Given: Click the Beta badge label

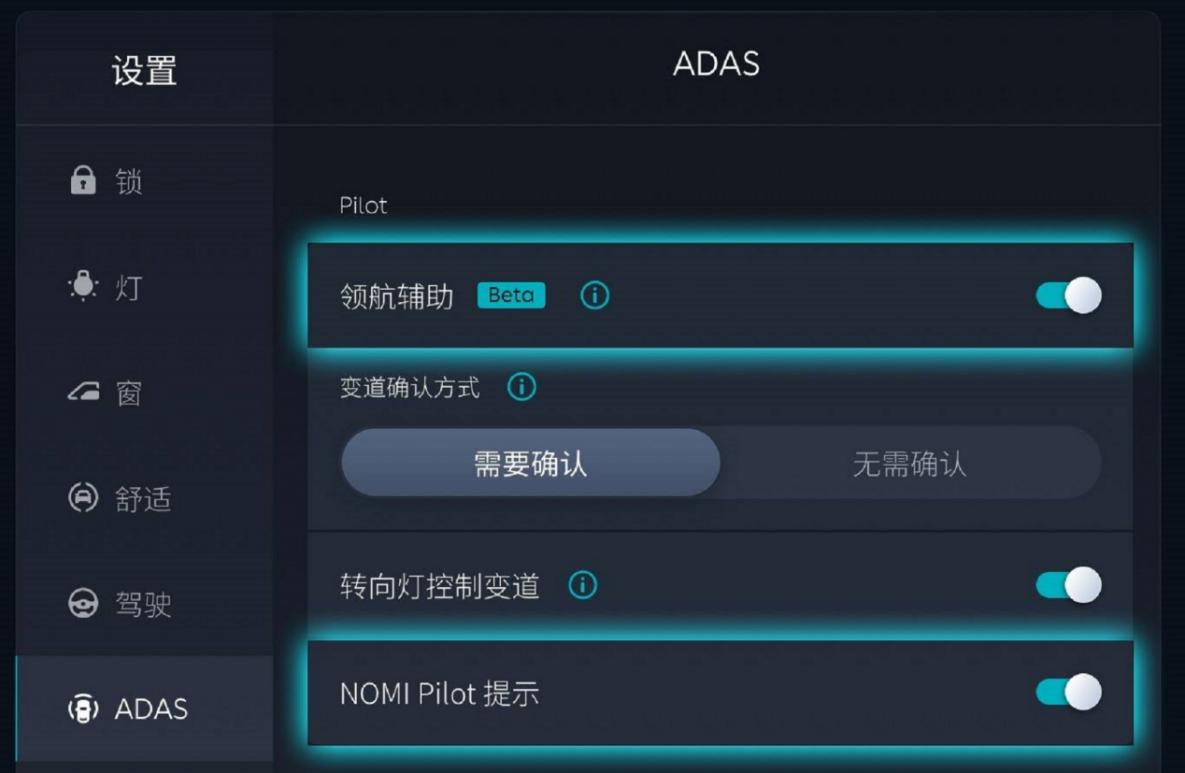Looking at the screenshot, I should click(x=511, y=295).
